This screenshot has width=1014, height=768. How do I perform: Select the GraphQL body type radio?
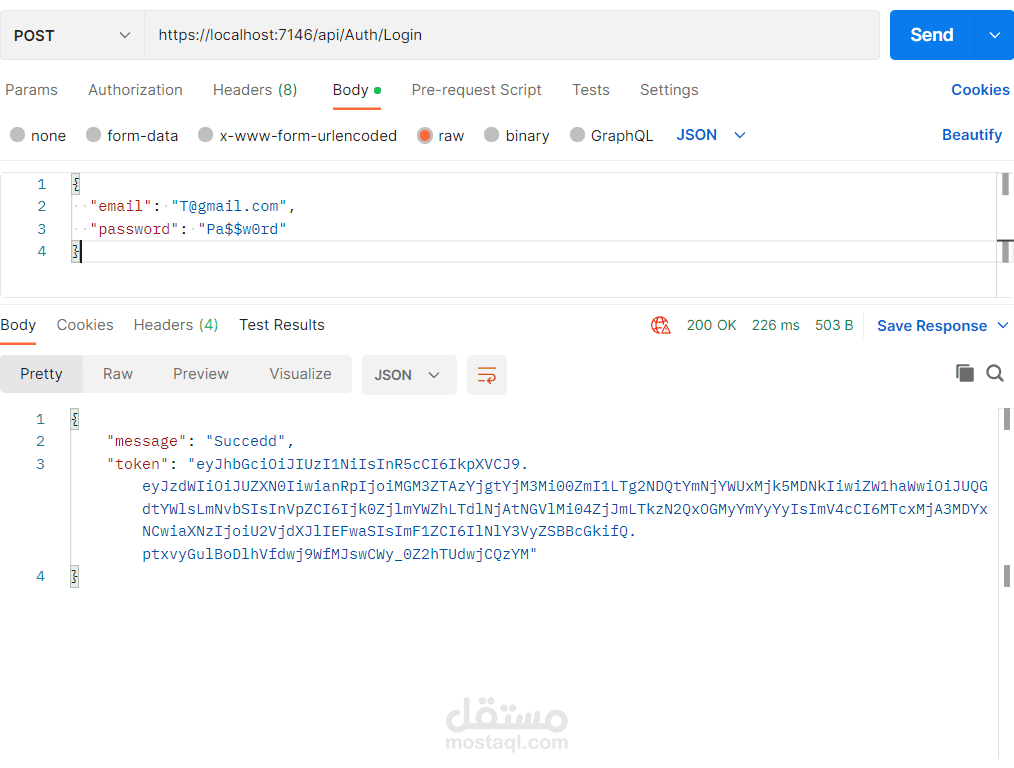pyautogui.click(x=577, y=134)
